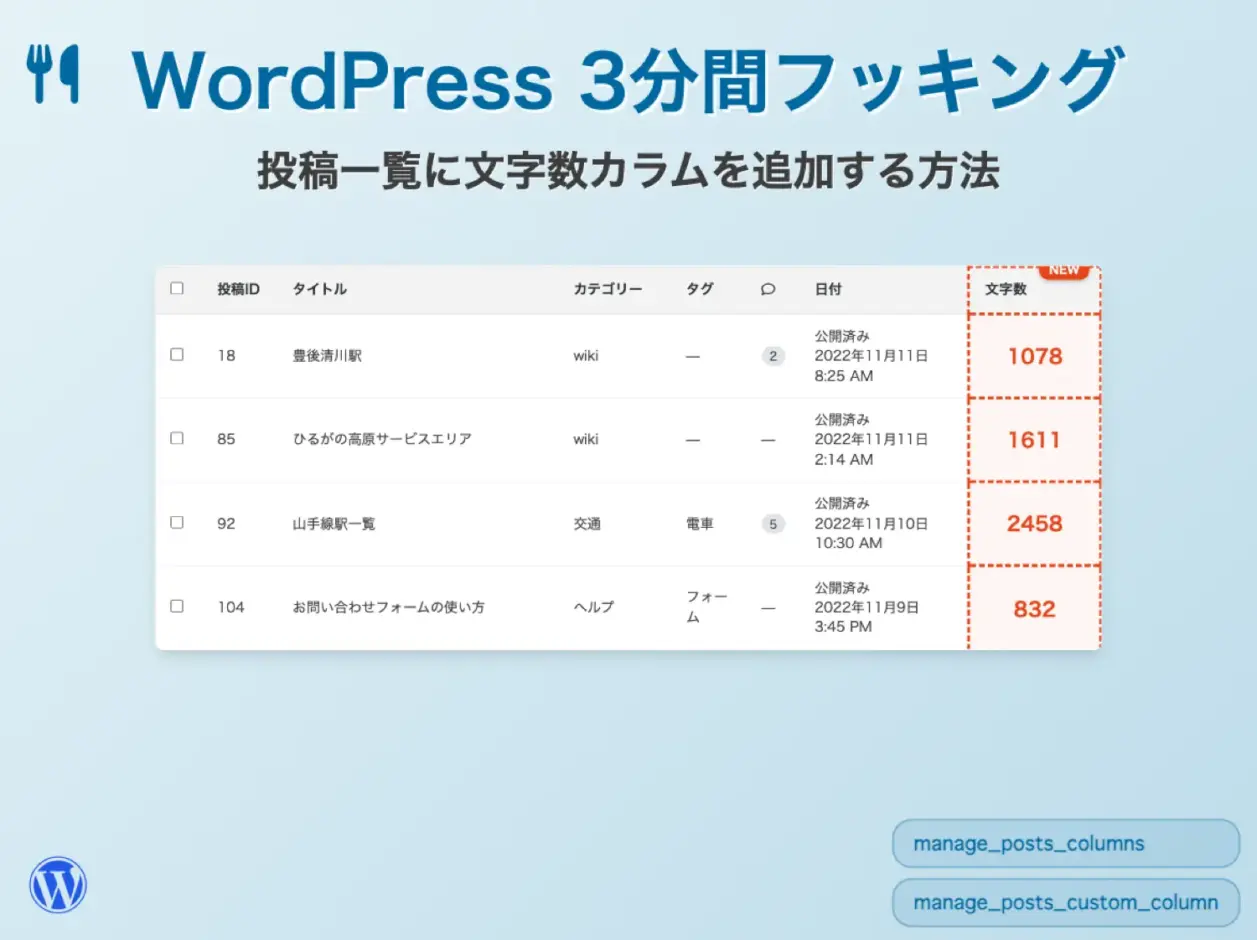Image resolution: width=1257 pixels, height=940 pixels.
Task: Click the comments bubble column icon
Action: coord(768,289)
